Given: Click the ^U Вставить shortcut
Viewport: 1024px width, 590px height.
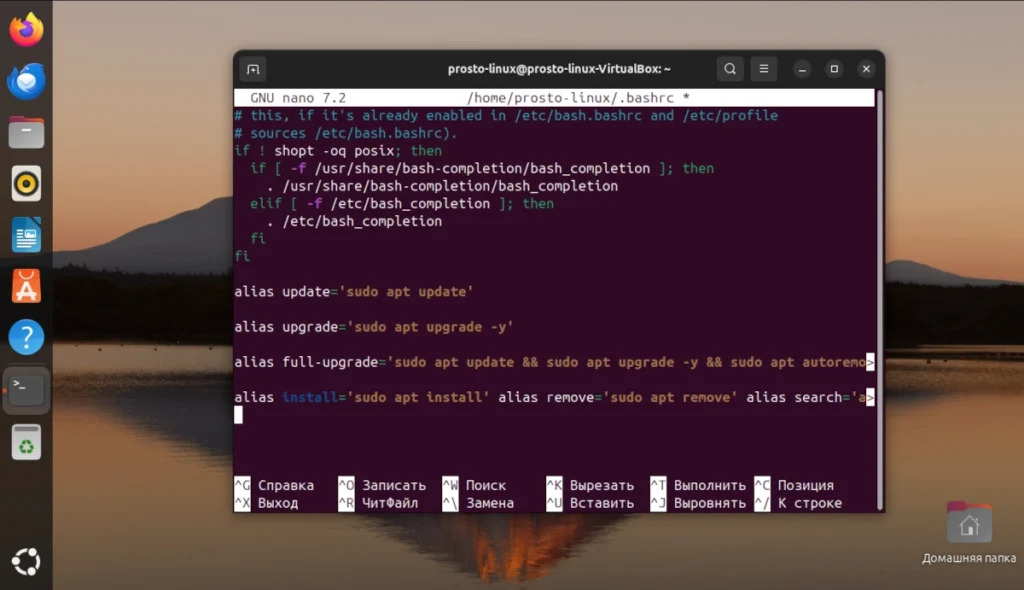Looking at the screenshot, I should (x=590, y=503).
